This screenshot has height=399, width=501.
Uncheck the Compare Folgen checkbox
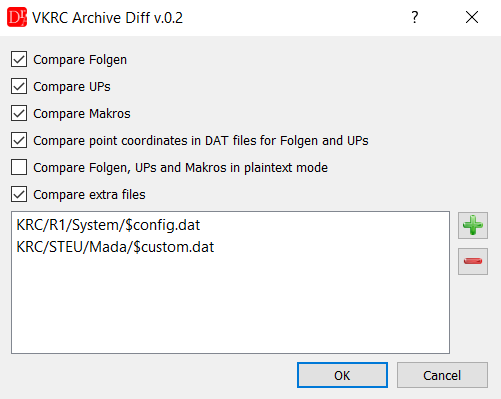click(19, 59)
